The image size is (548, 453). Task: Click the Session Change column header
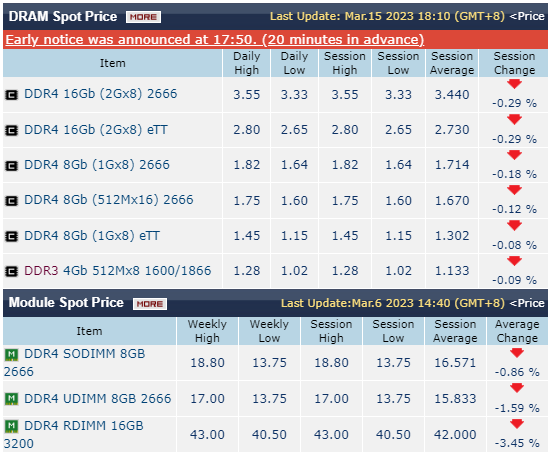pyautogui.click(x=514, y=63)
